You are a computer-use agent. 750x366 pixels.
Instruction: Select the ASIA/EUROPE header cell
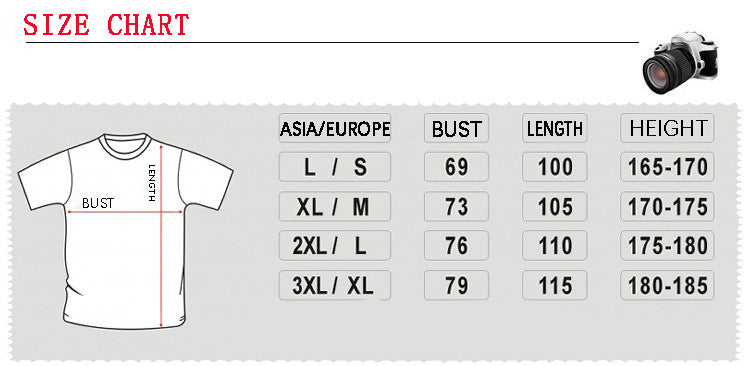pyautogui.click(x=335, y=128)
